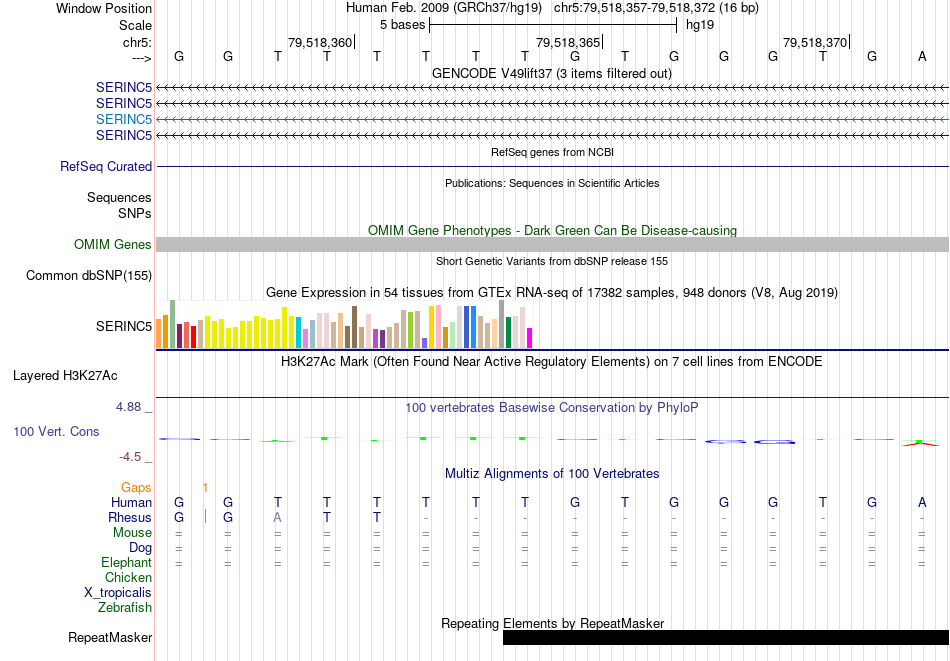The height and width of the screenshot is (661, 950).
Task: Select the gray OMIM Genes item bar
Action: pyautogui.click(x=552, y=245)
